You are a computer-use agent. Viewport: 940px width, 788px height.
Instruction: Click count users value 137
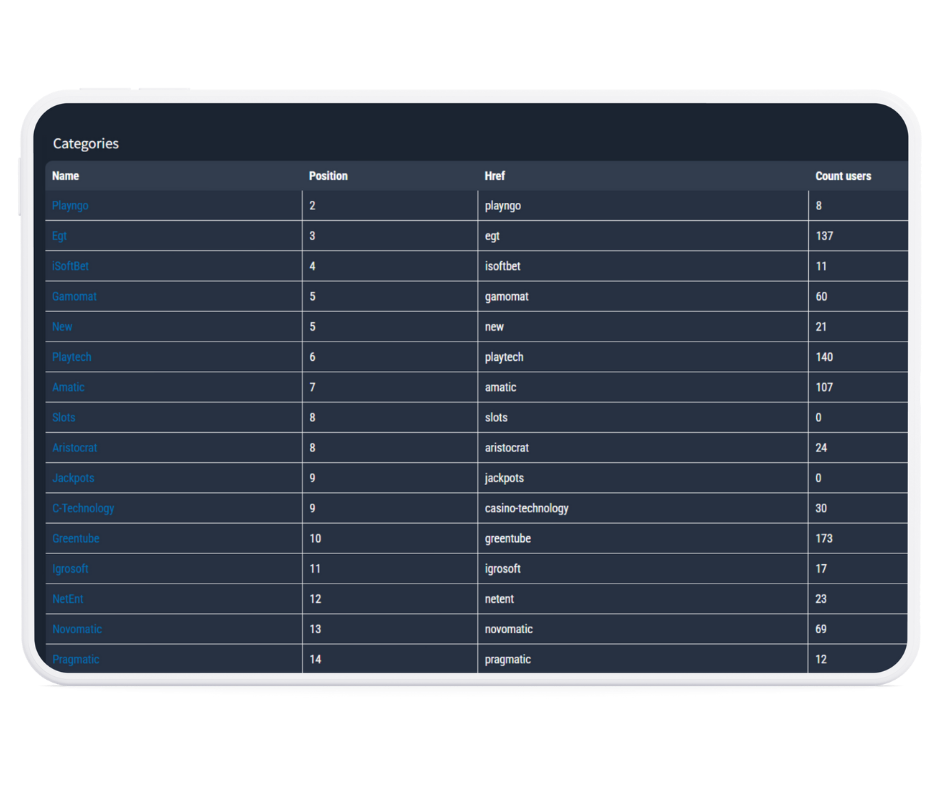point(824,236)
